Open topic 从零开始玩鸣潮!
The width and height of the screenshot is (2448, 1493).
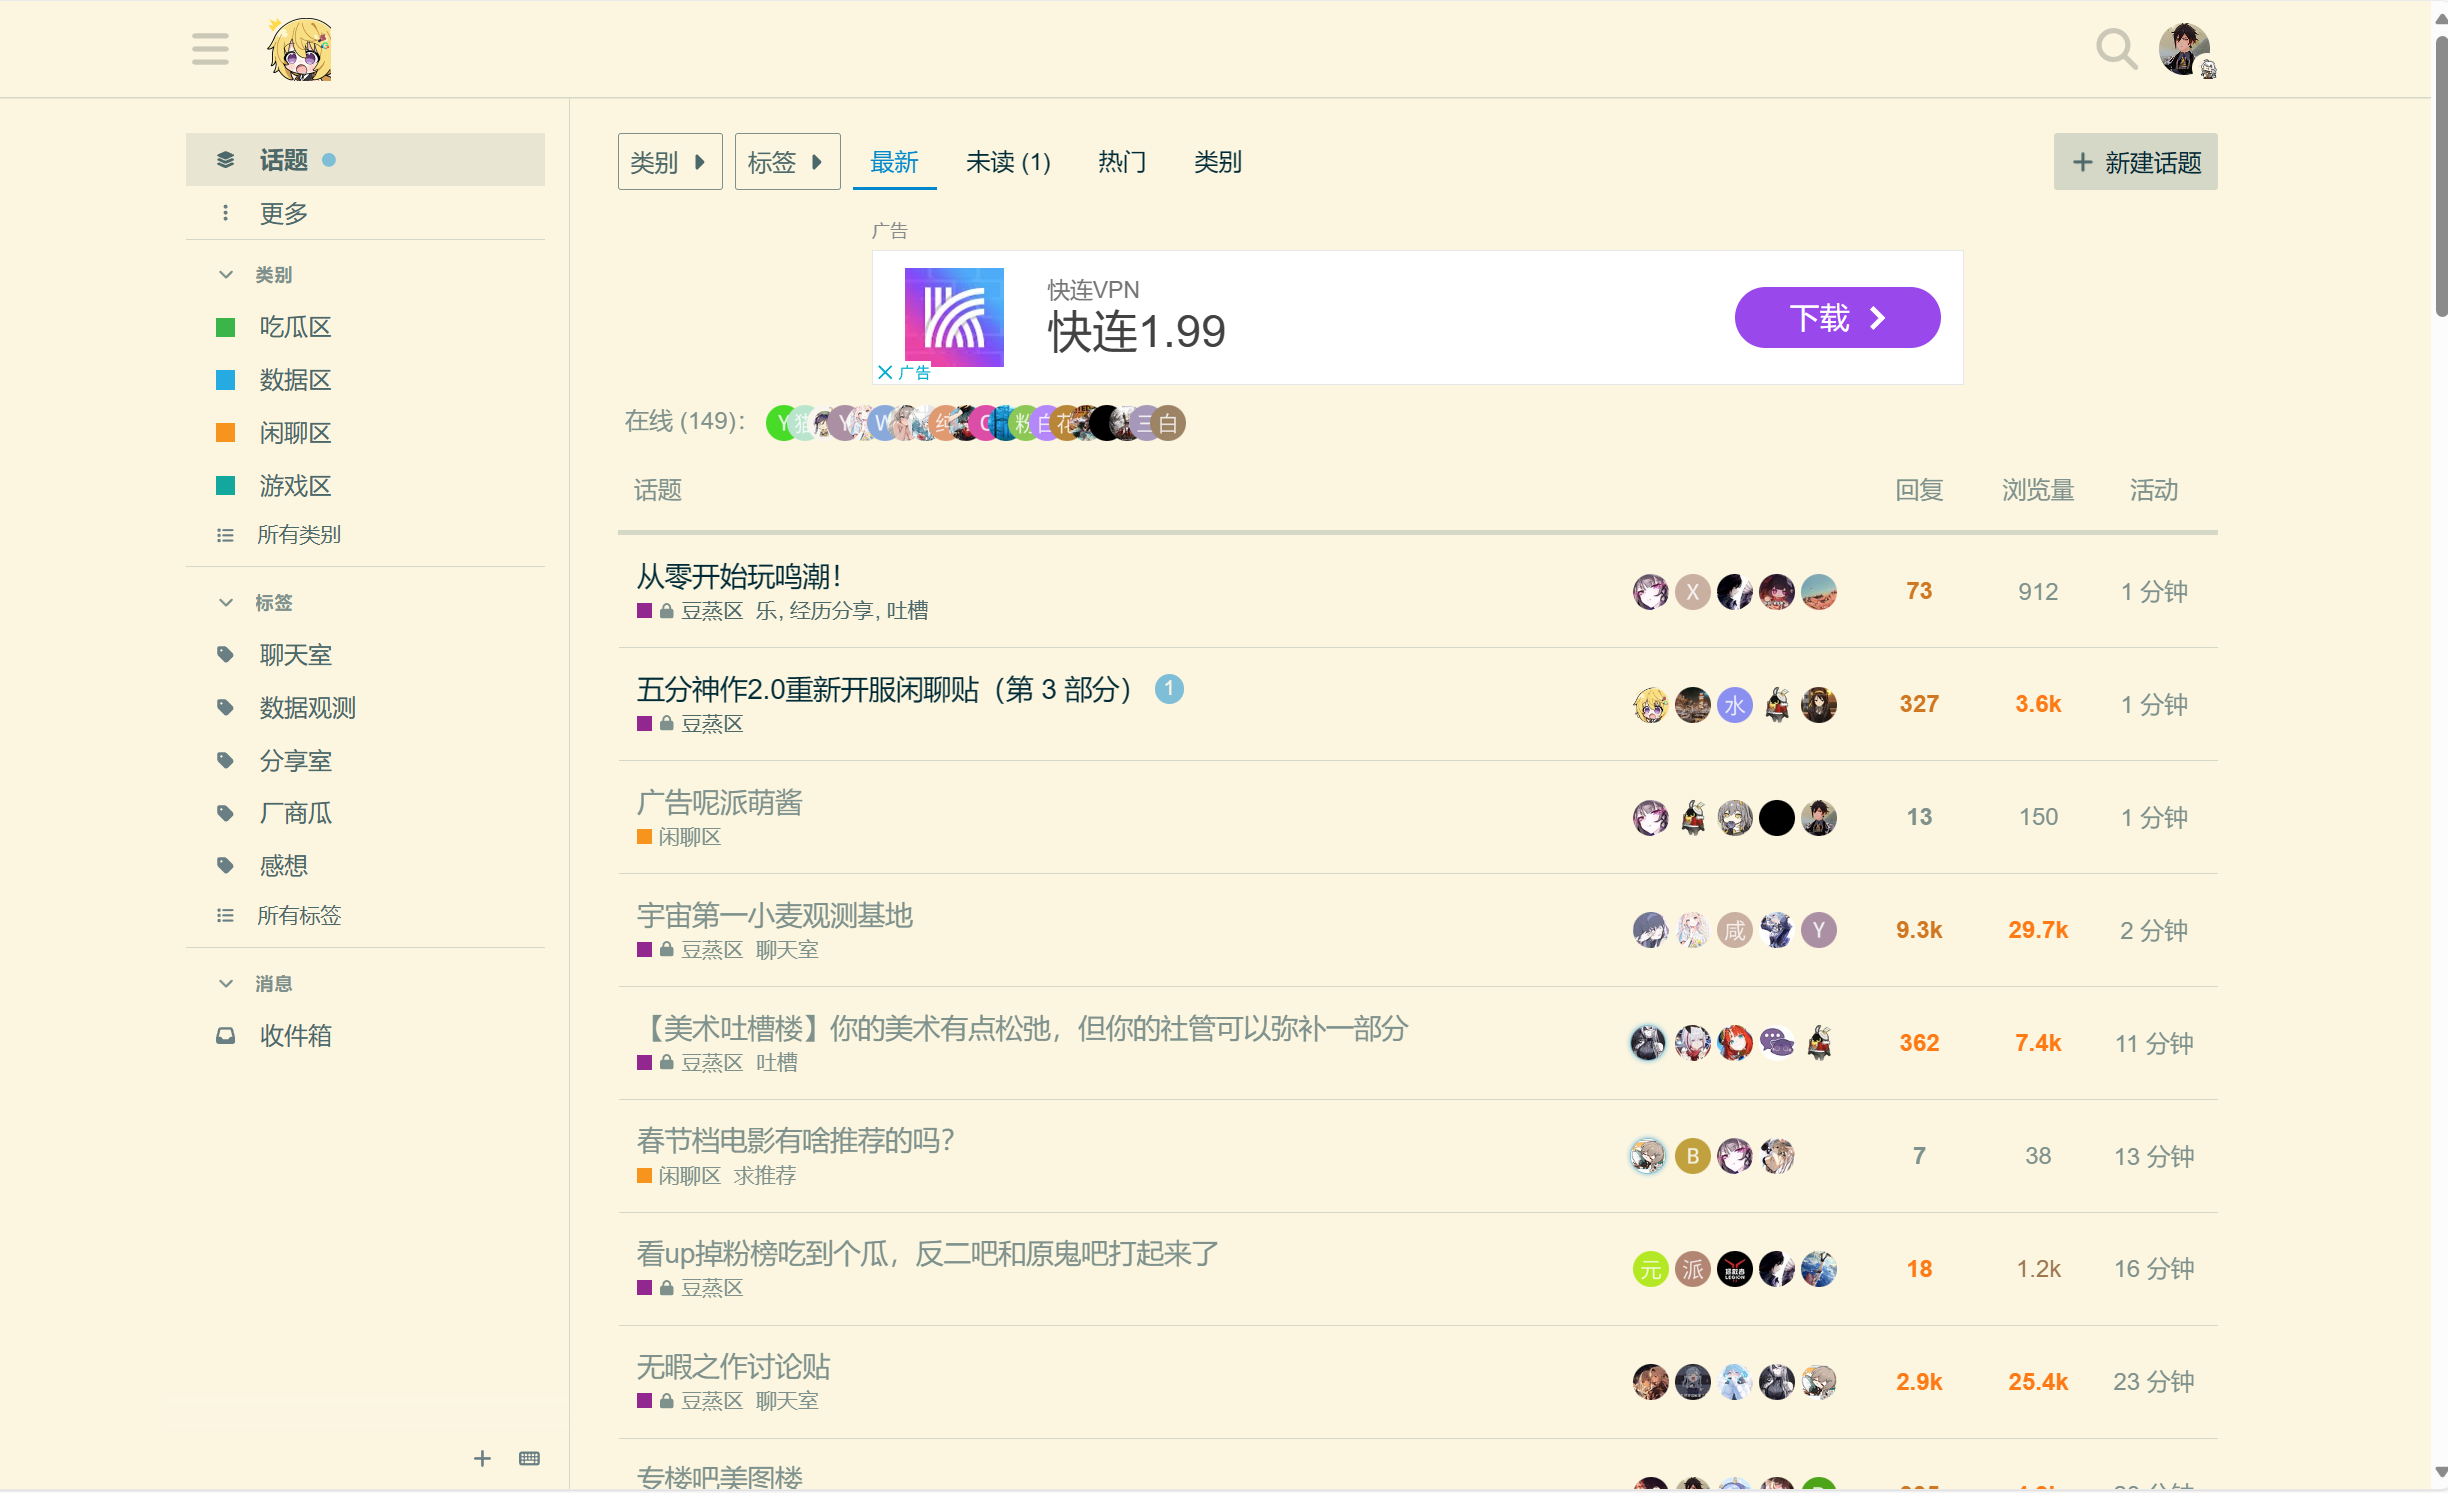738,576
